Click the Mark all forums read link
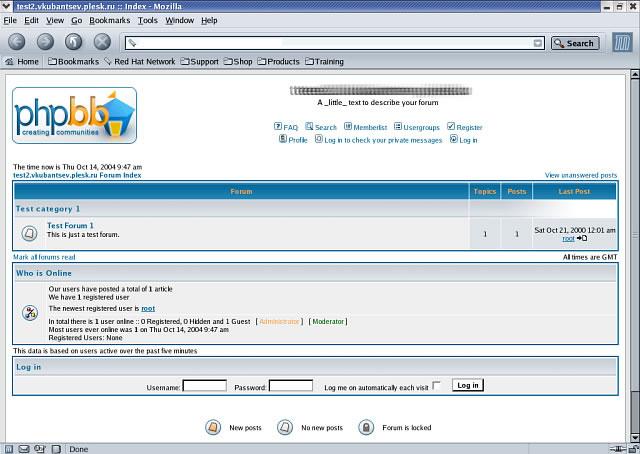 (44, 257)
